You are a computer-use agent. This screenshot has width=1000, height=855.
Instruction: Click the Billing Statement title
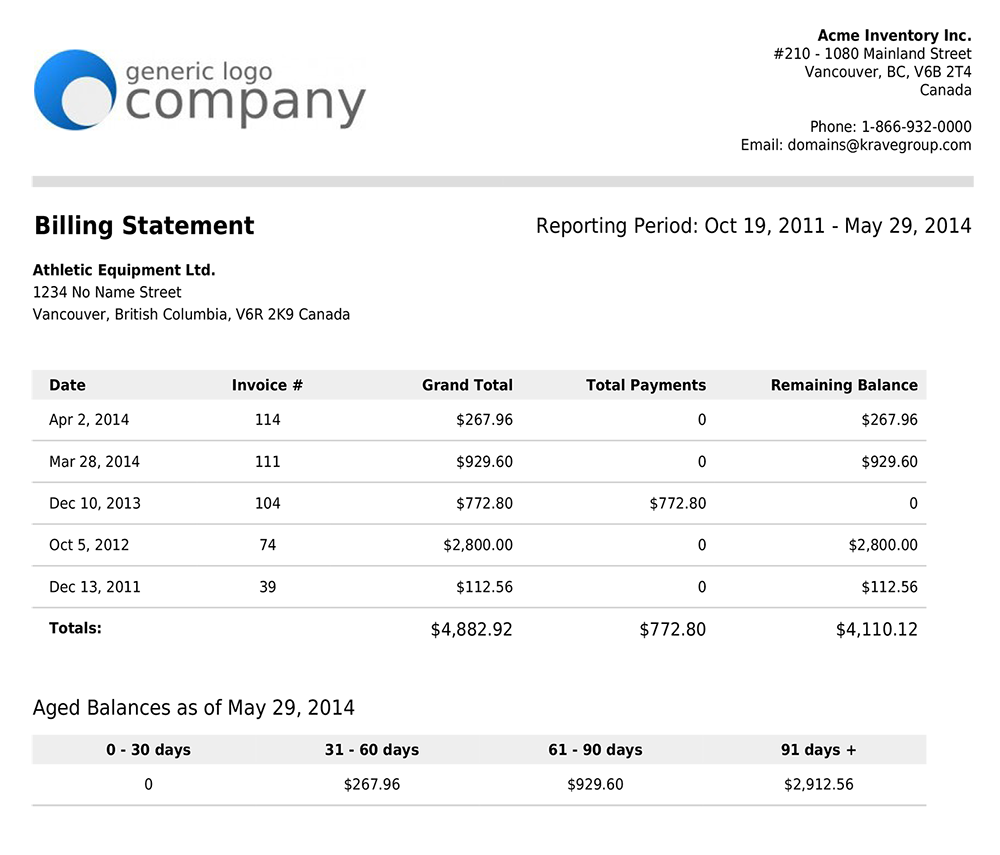click(143, 226)
